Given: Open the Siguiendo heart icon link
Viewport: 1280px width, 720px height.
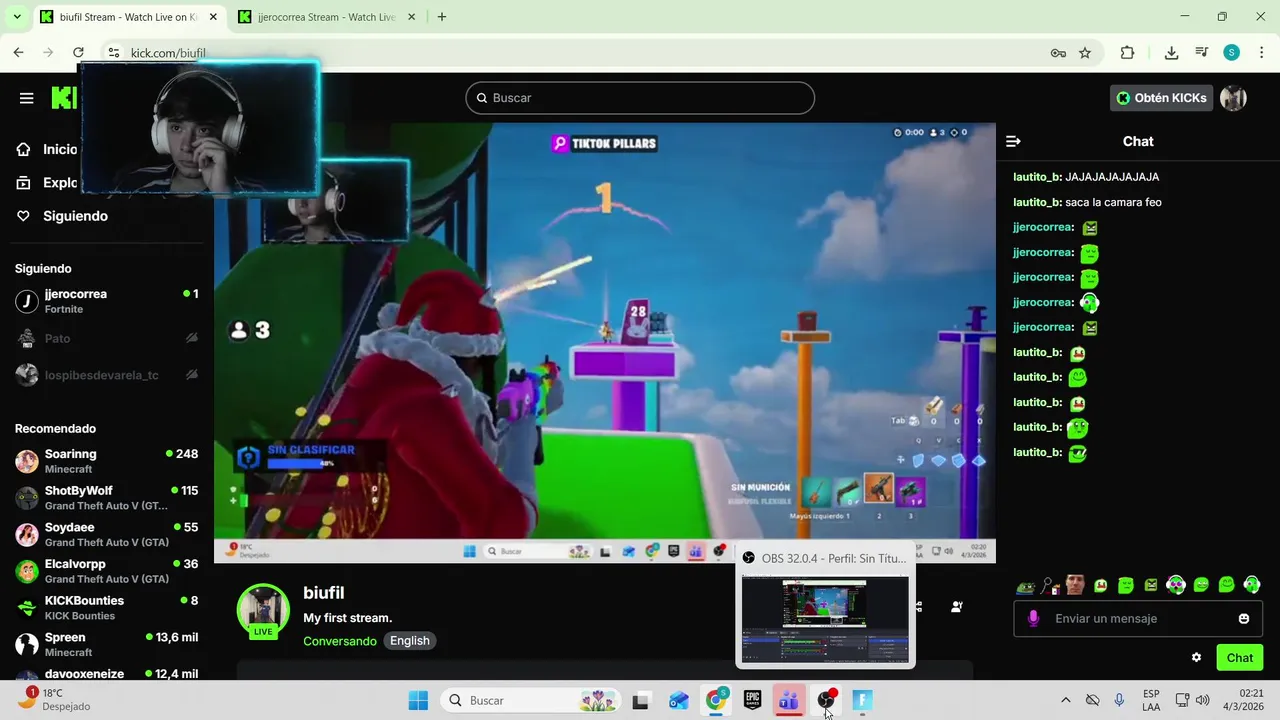Looking at the screenshot, I should (24, 216).
